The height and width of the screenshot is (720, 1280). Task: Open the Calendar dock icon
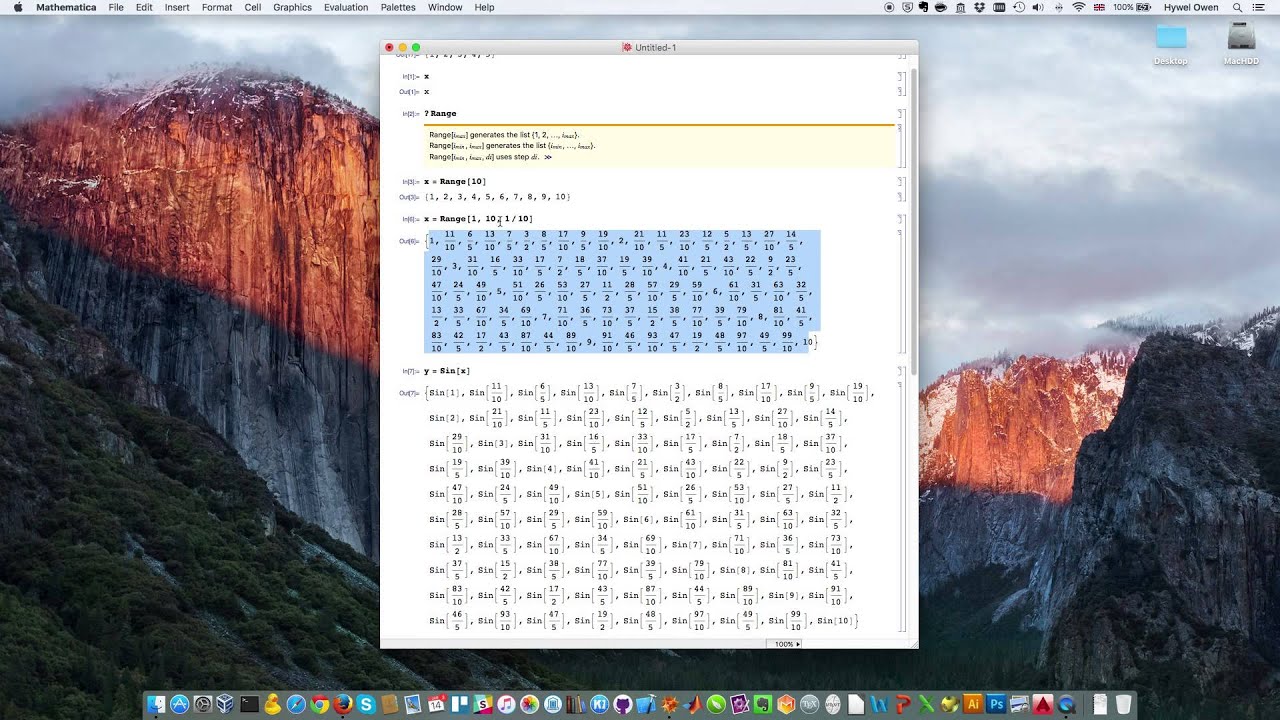pos(436,705)
